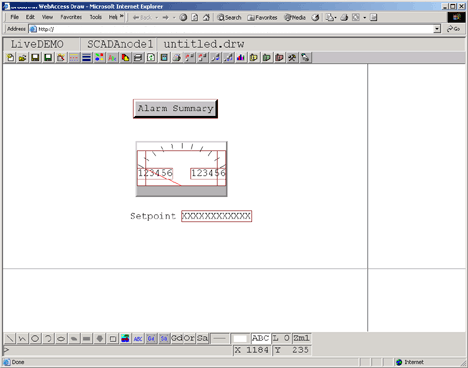Open the address bar dropdown arrow
Screen dimensions: 468x368
click(x=437, y=29)
